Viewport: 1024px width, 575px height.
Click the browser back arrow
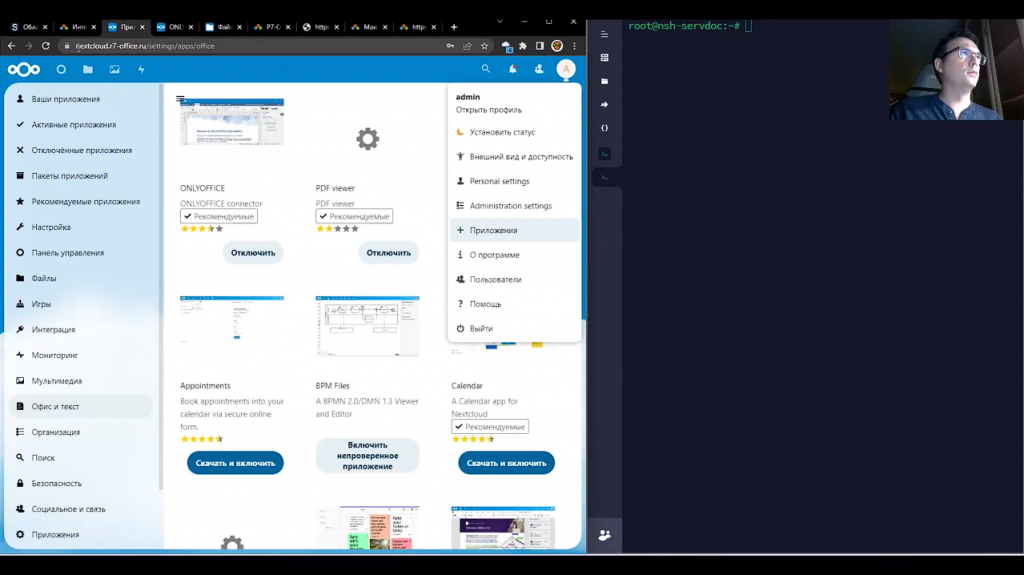pyautogui.click(x=11, y=46)
